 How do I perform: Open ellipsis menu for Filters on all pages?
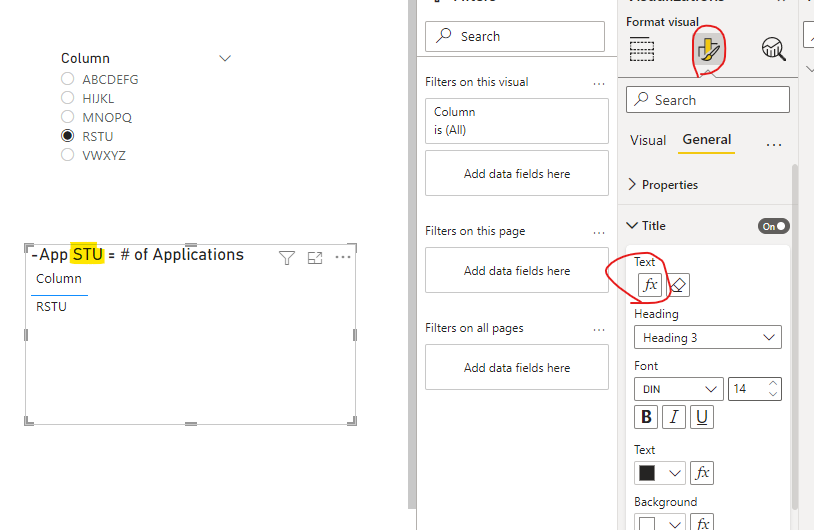click(x=599, y=330)
